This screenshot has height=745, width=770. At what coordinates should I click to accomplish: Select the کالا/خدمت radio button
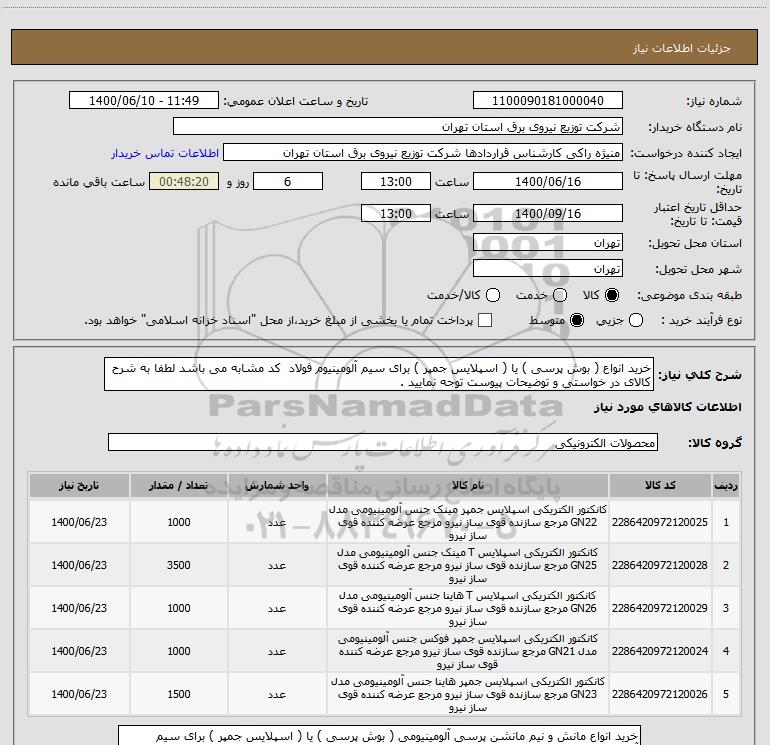pos(493,295)
